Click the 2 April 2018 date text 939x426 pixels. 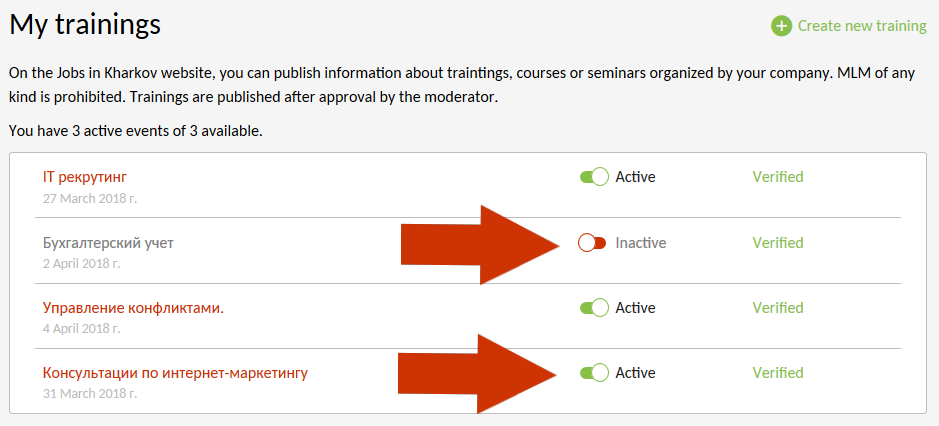(x=81, y=264)
